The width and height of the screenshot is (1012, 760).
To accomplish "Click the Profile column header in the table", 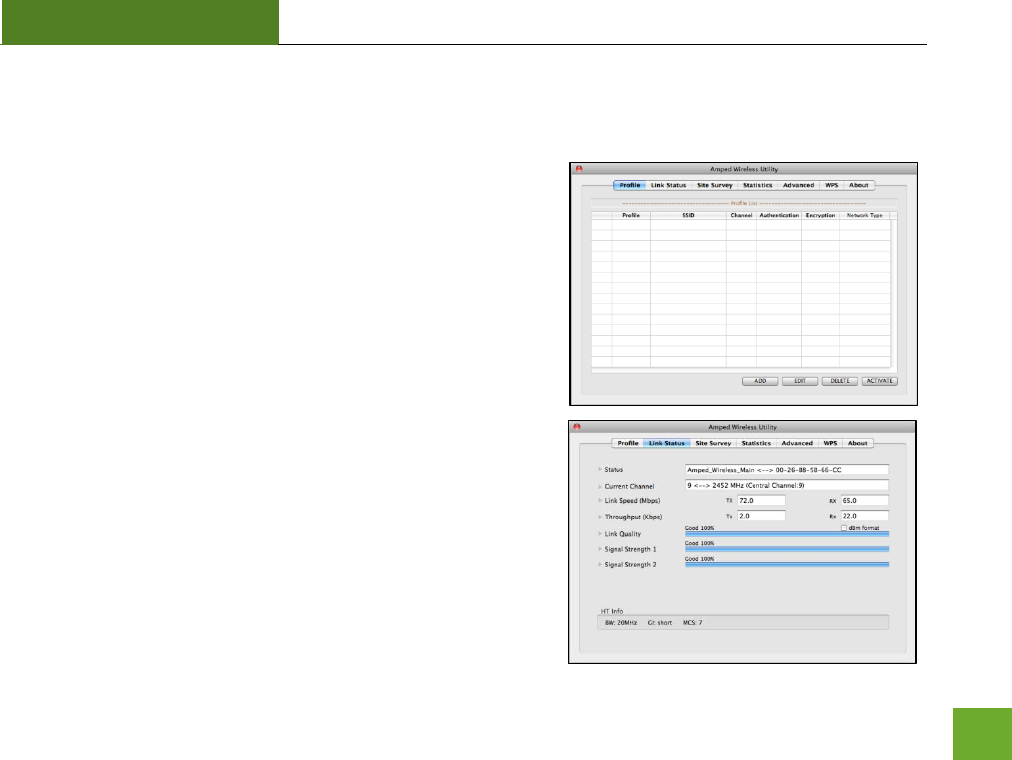I will (x=631, y=215).
